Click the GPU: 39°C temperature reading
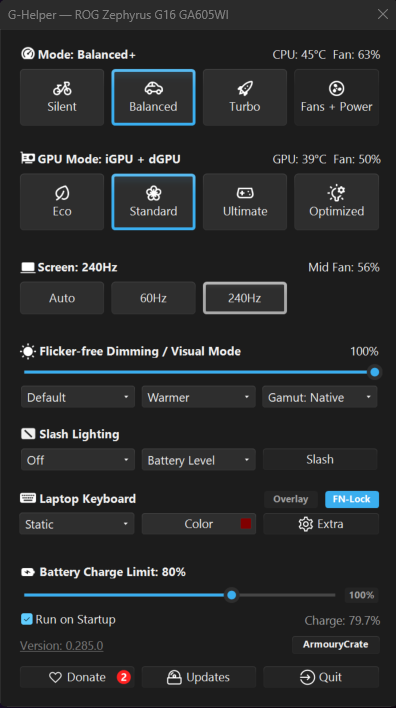The height and width of the screenshot is (708, 396). (x=299, y=159)
